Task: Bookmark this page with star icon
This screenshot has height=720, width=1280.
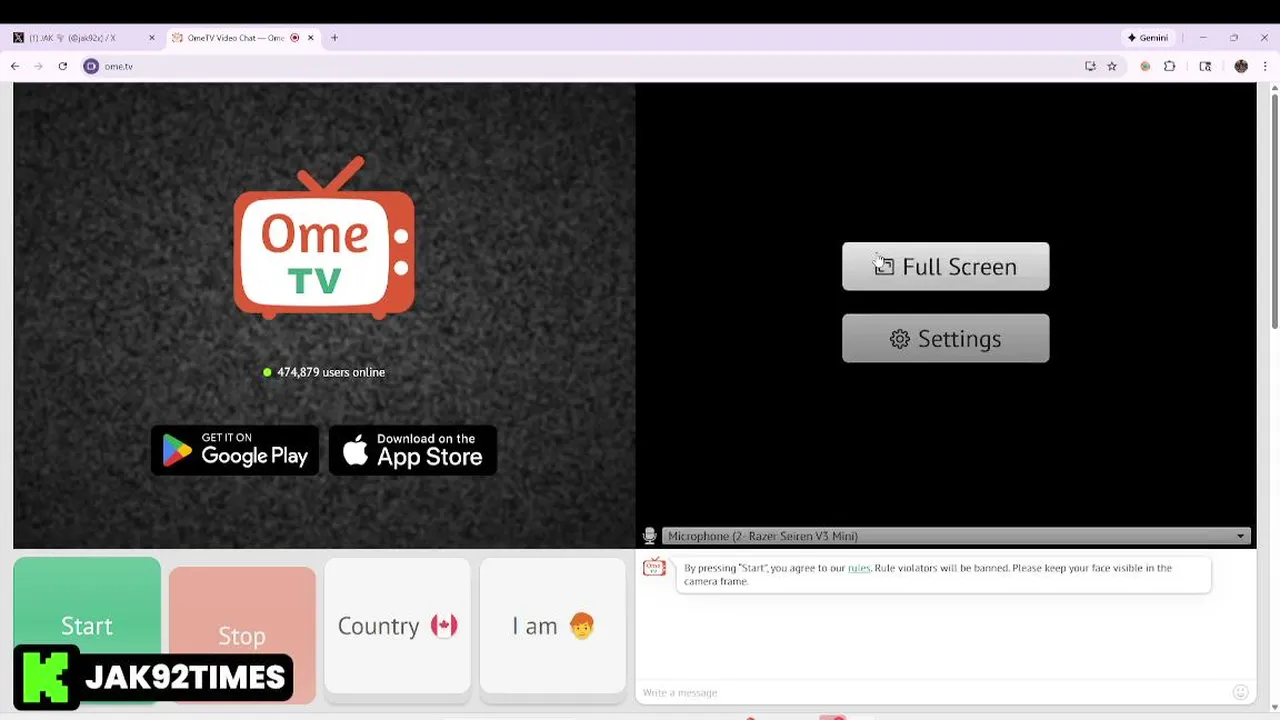Action: 1111,66
